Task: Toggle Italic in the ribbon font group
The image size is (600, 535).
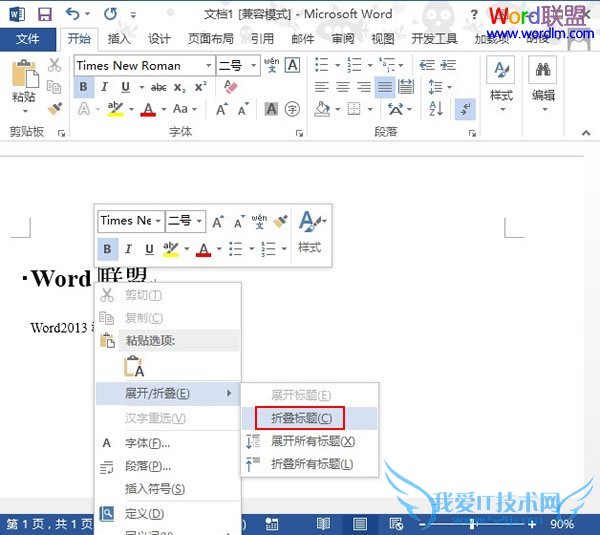Action: 104,87
